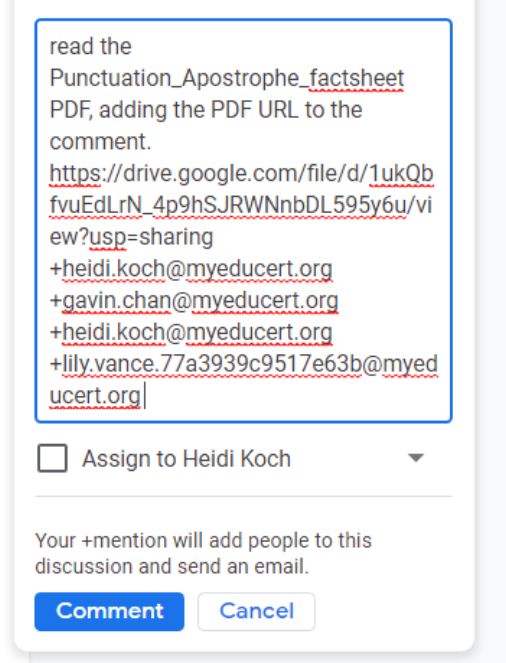Click the word Punctuation_Apostrophe_factsheet in the comment
Screen dimensions: 506x663
(227, 79)
